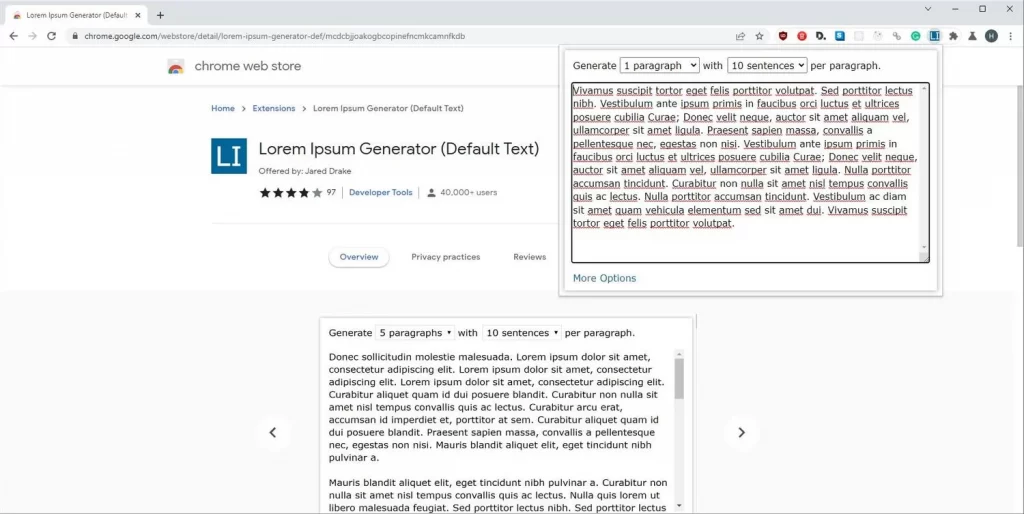Bookmark this page with the star icon
Screen dimensions: 1024x514
tap(760, 36)
